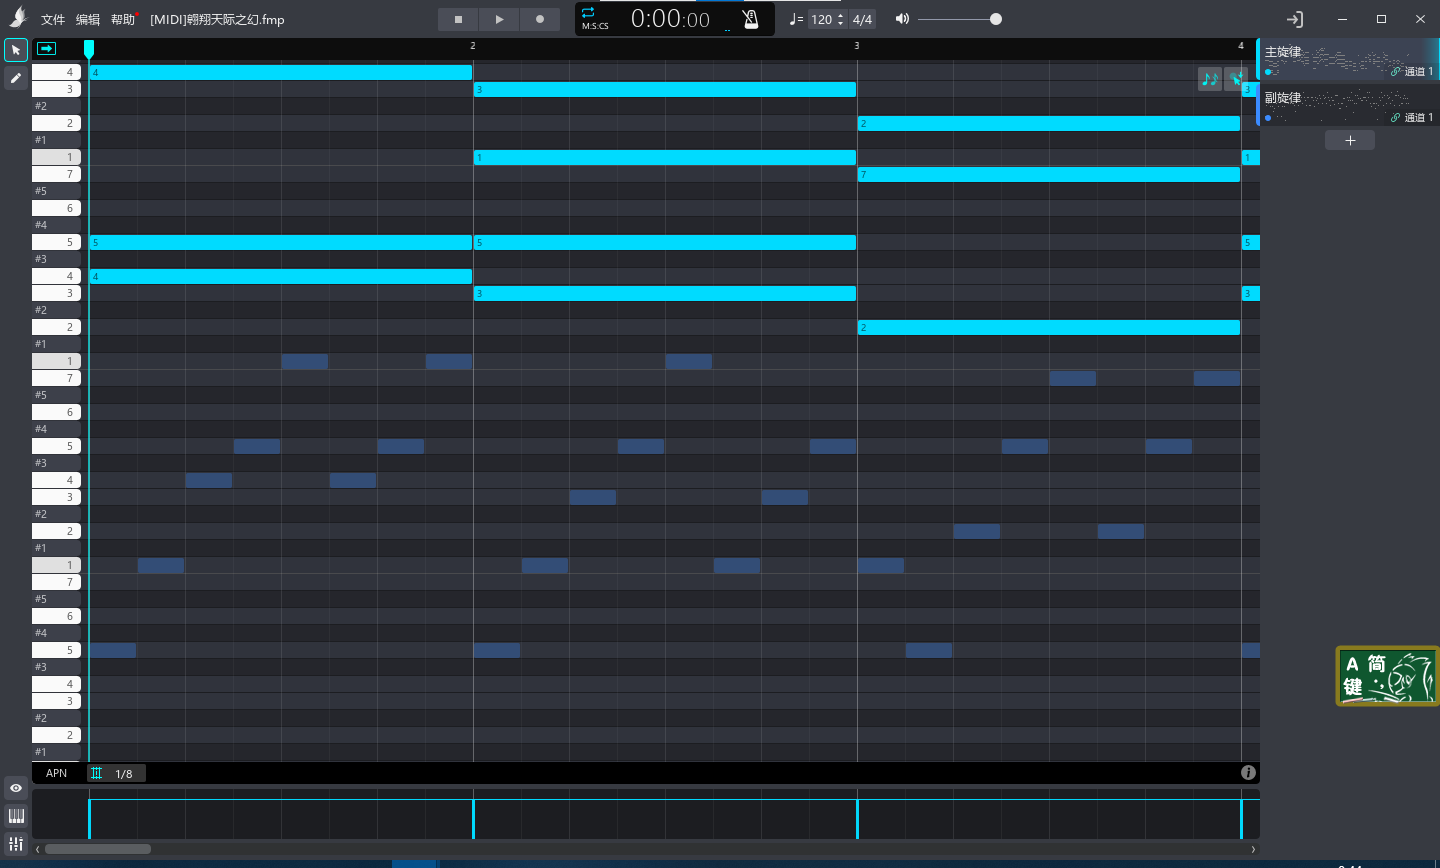Click the scroll left arrow
The image size is (1440, 868).
pyautogui.click(x=38, y=849)
